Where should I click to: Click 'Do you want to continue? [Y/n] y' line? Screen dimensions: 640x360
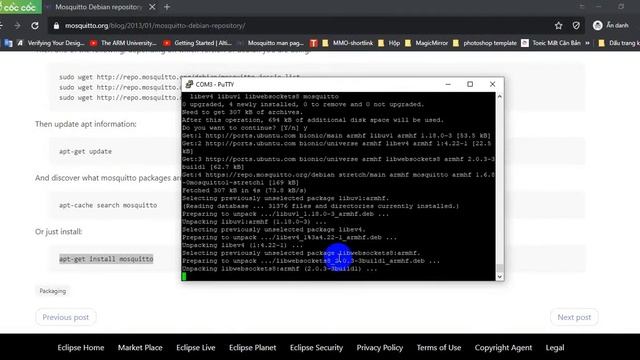click(245, 128)
